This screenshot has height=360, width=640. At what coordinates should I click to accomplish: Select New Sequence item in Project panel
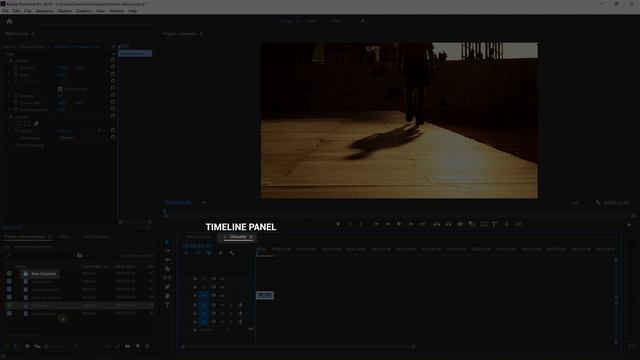coord(43,274)
